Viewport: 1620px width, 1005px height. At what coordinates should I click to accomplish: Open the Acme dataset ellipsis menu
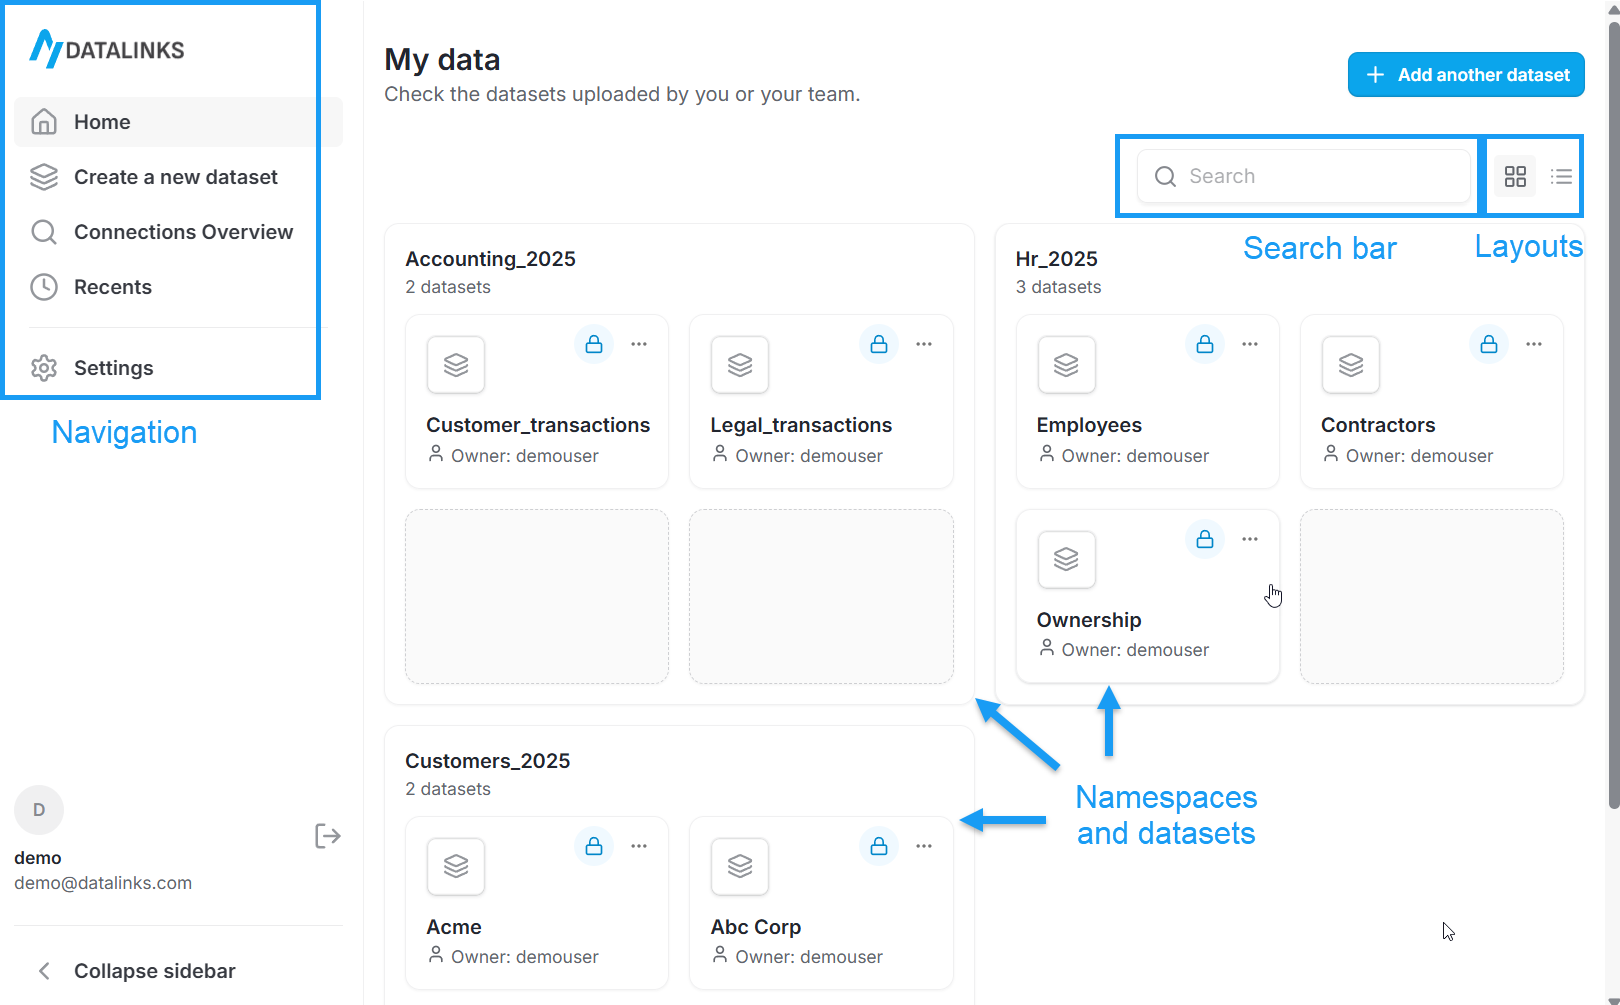click(x=639, y=846)
